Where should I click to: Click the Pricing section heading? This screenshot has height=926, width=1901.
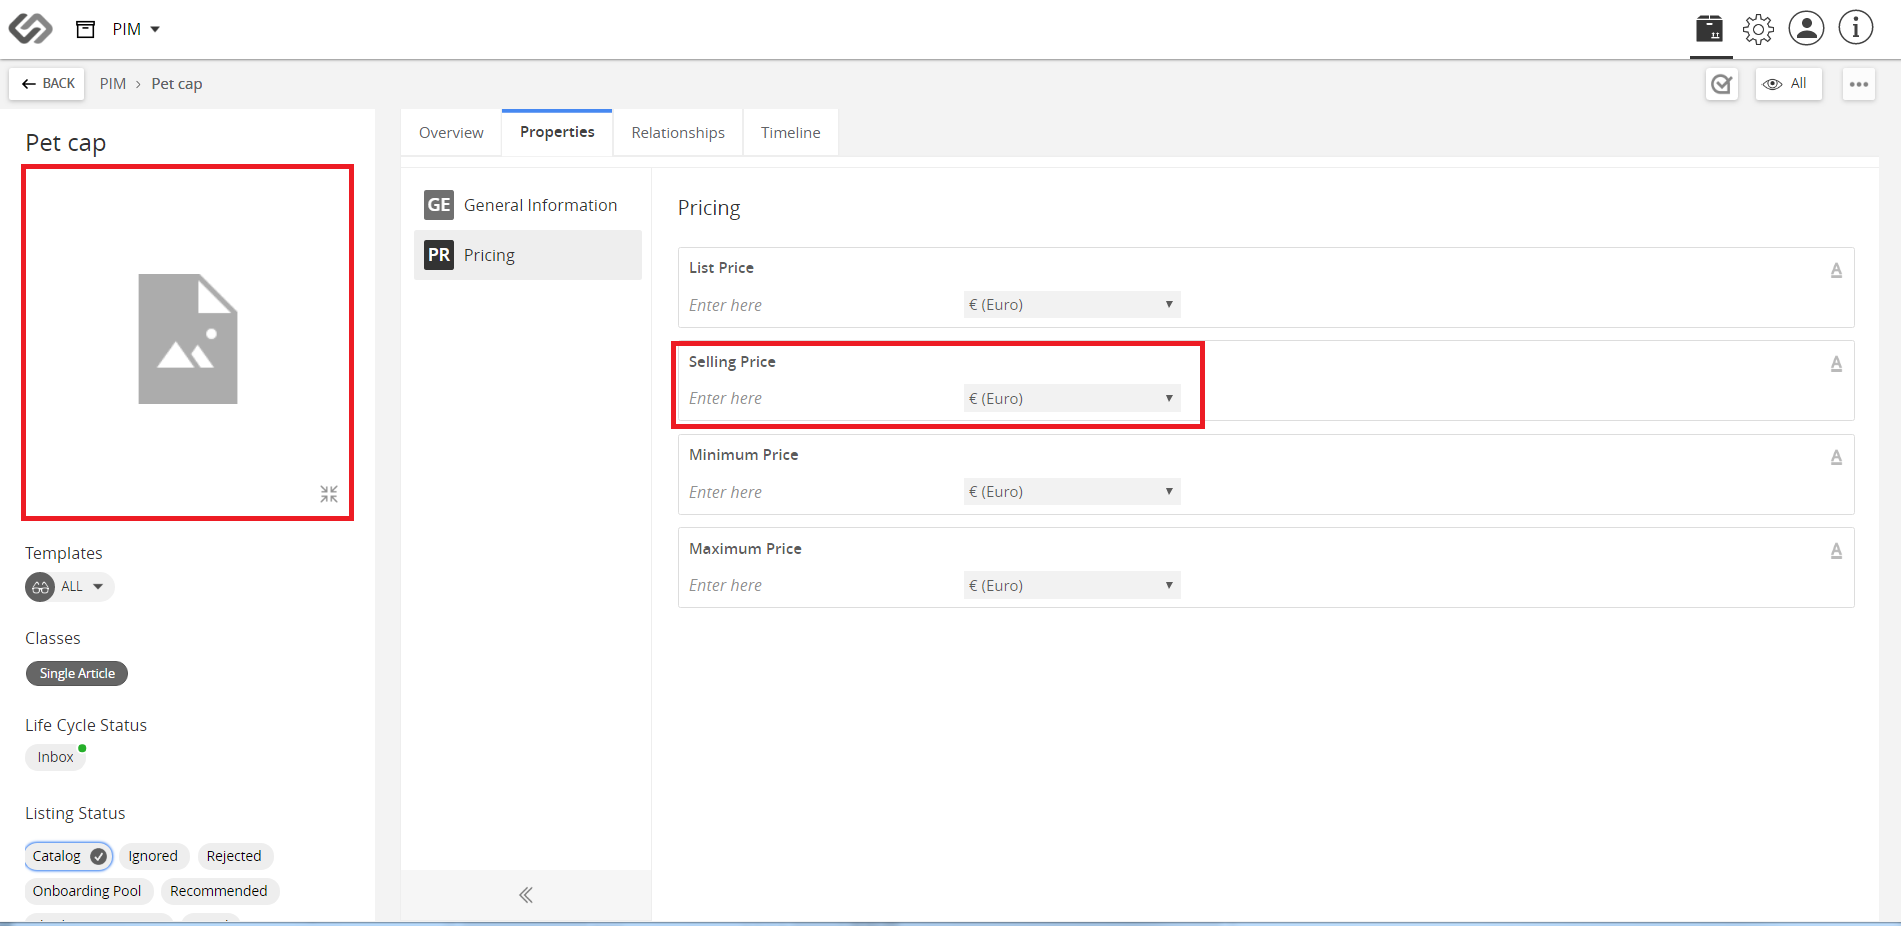[709, 208]
